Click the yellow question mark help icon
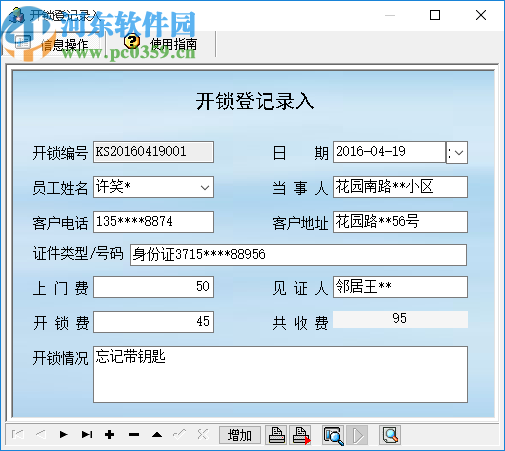 (132, 42)
